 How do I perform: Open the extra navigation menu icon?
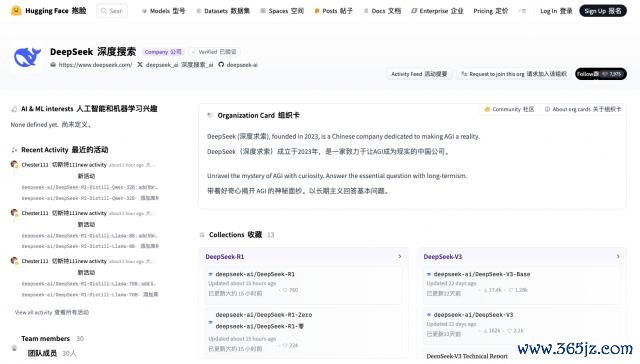tap(522, 11)
